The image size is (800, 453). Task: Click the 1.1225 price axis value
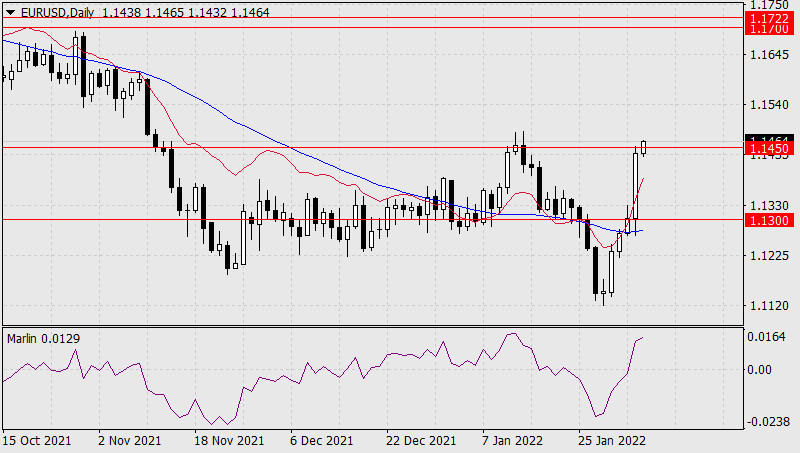(x=769, y=256)
